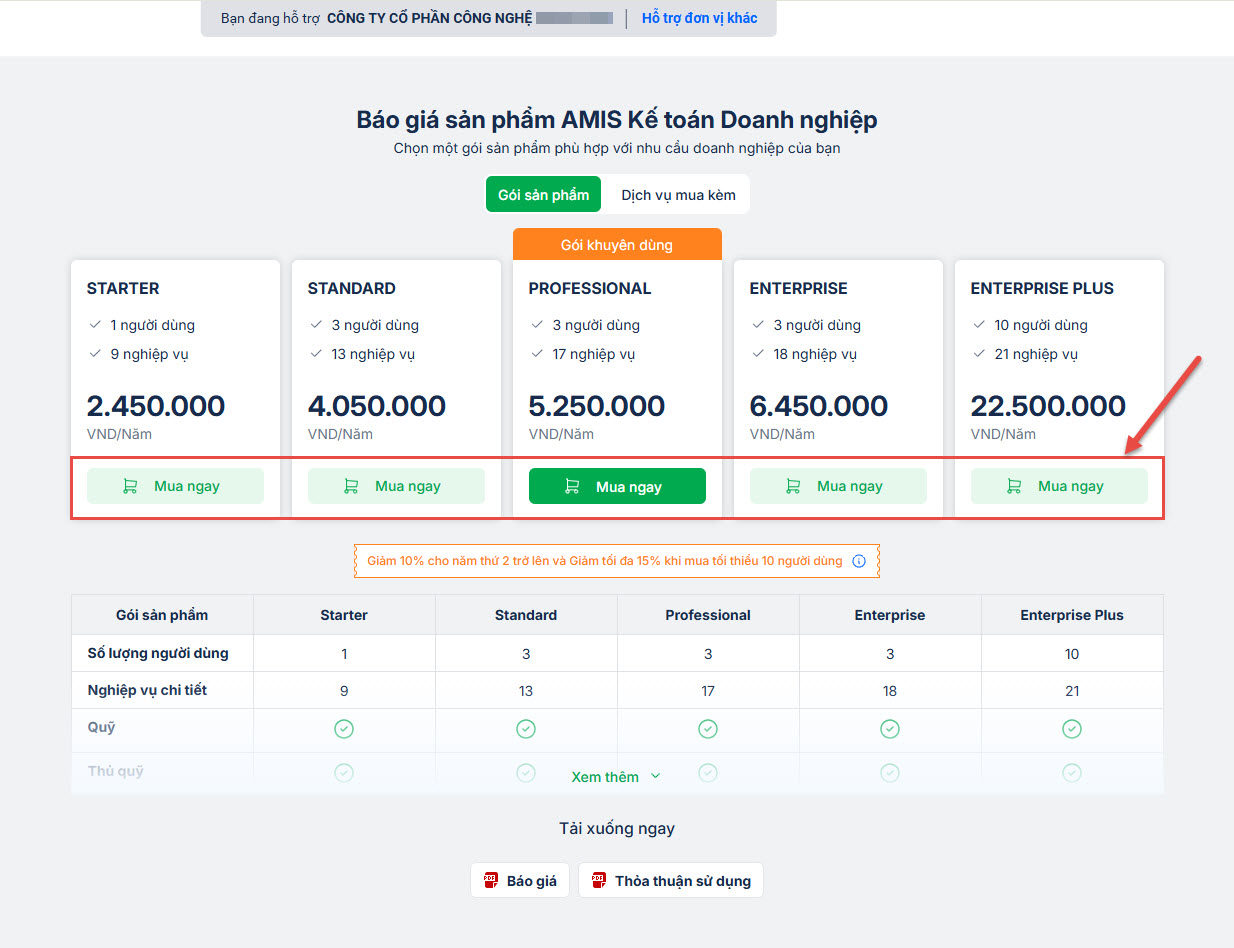Click the 4.050.000 price
Viewport: 1234px width, 948px height.
pos(377,406)
